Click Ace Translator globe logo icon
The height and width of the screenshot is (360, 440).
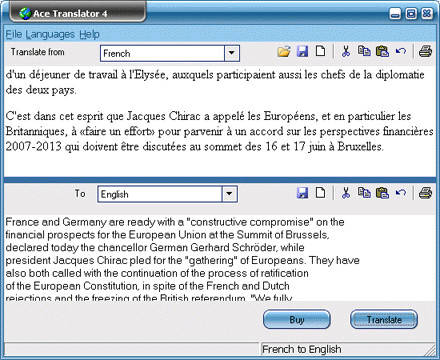[25, 13]
